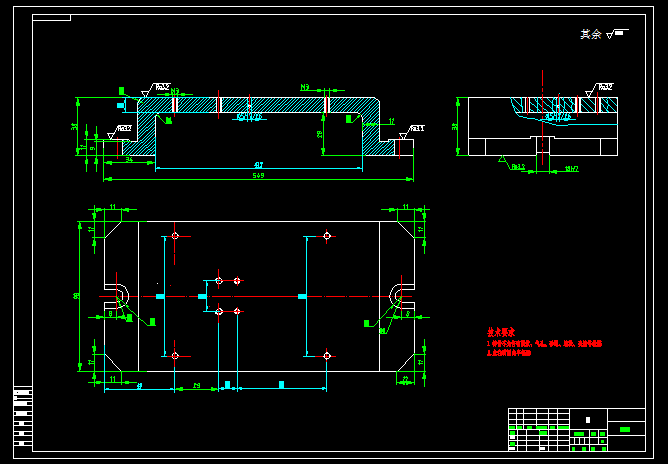Select the overall length dimension text under section view
Viewport: 668px width, 464px height.
(259, 176)
